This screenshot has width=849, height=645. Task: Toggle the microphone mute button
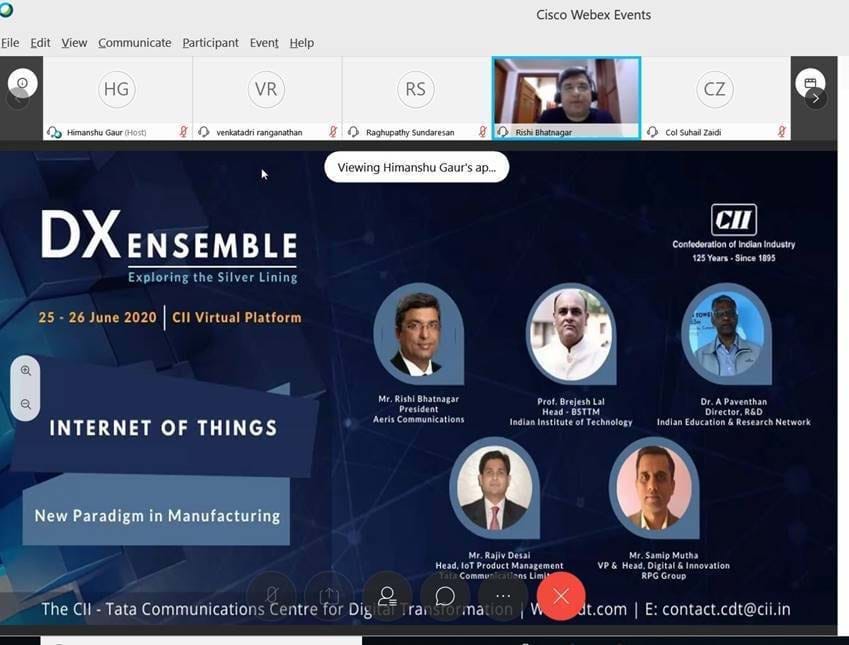tap(271, 596)
